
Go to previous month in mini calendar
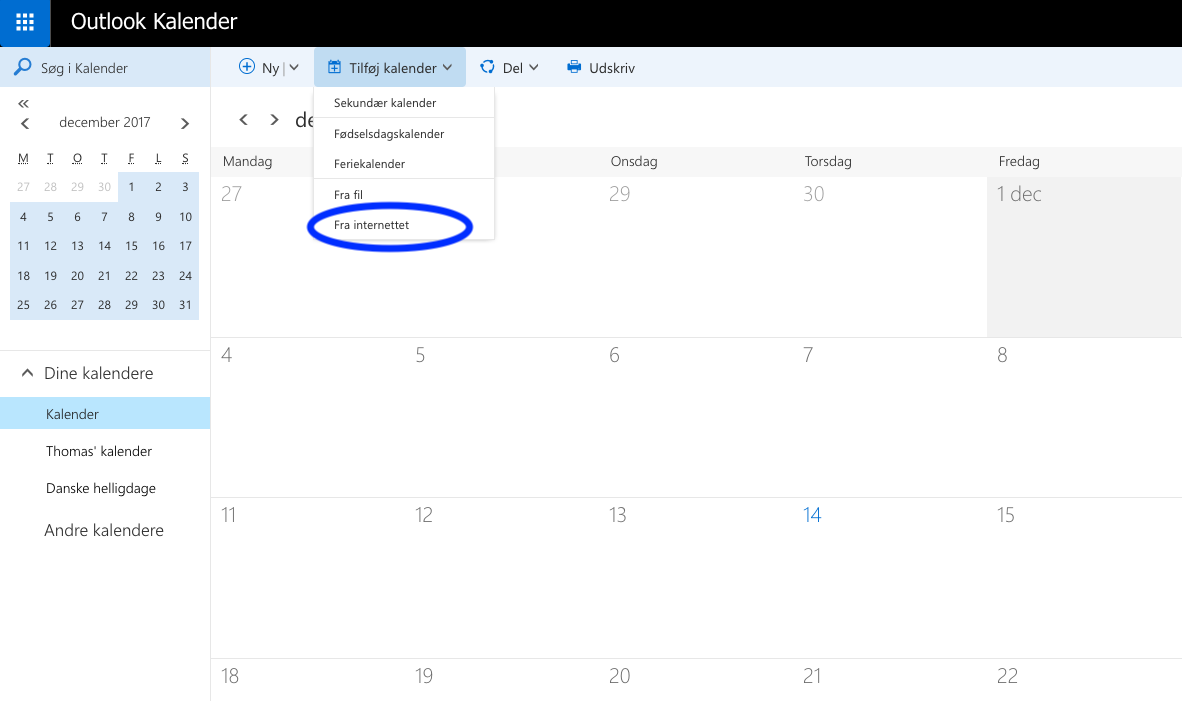click(25, 123)
